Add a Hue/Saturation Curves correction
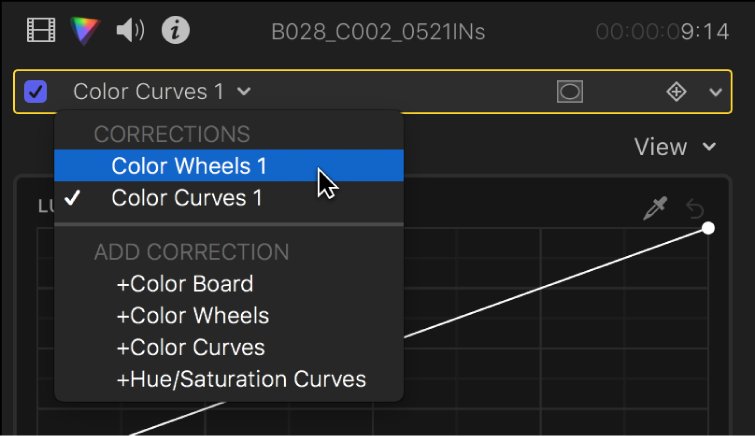This screenshot has height=436, width=755. (241, 379)
